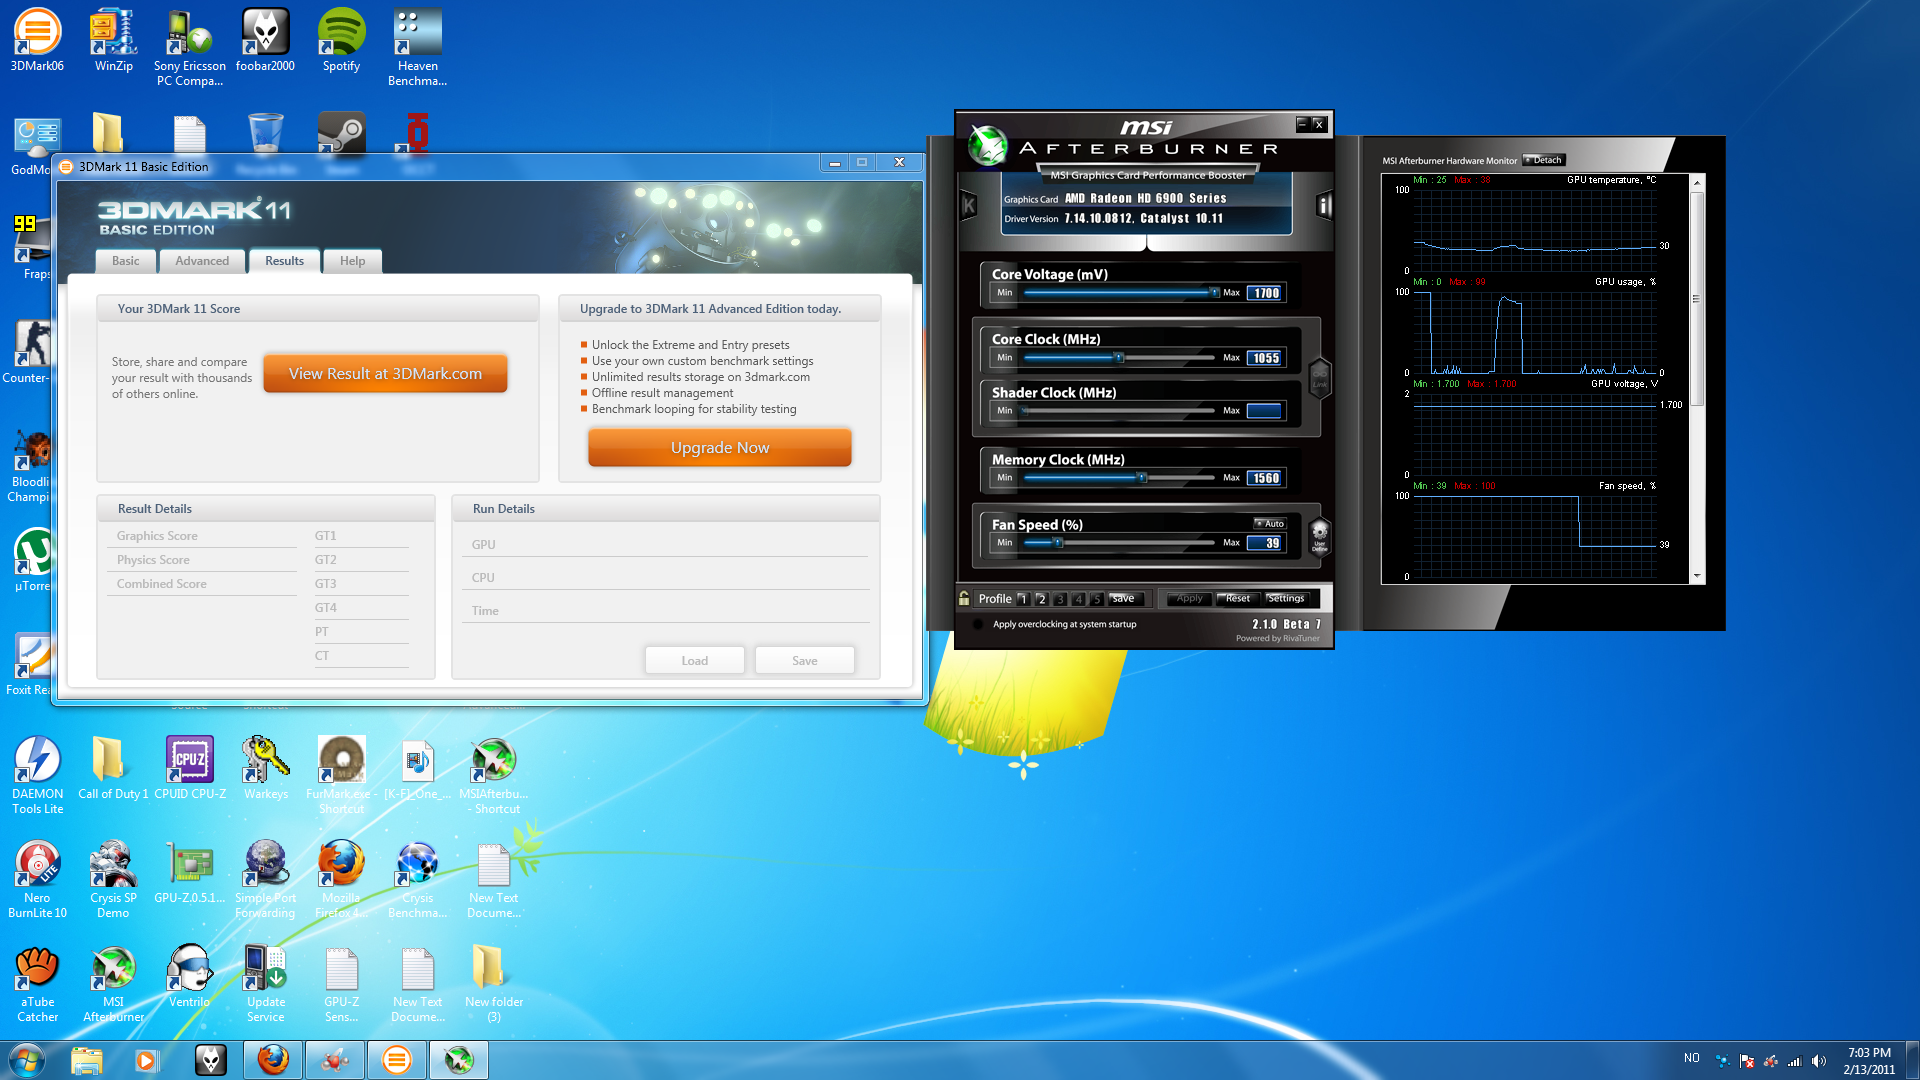
Task: Click the empty Shader Clock value field
Action: pyautogui.click(x=1265, y=411)
